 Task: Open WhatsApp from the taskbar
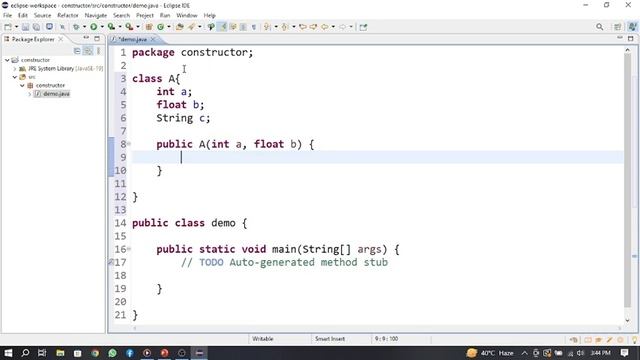point(112,353)
